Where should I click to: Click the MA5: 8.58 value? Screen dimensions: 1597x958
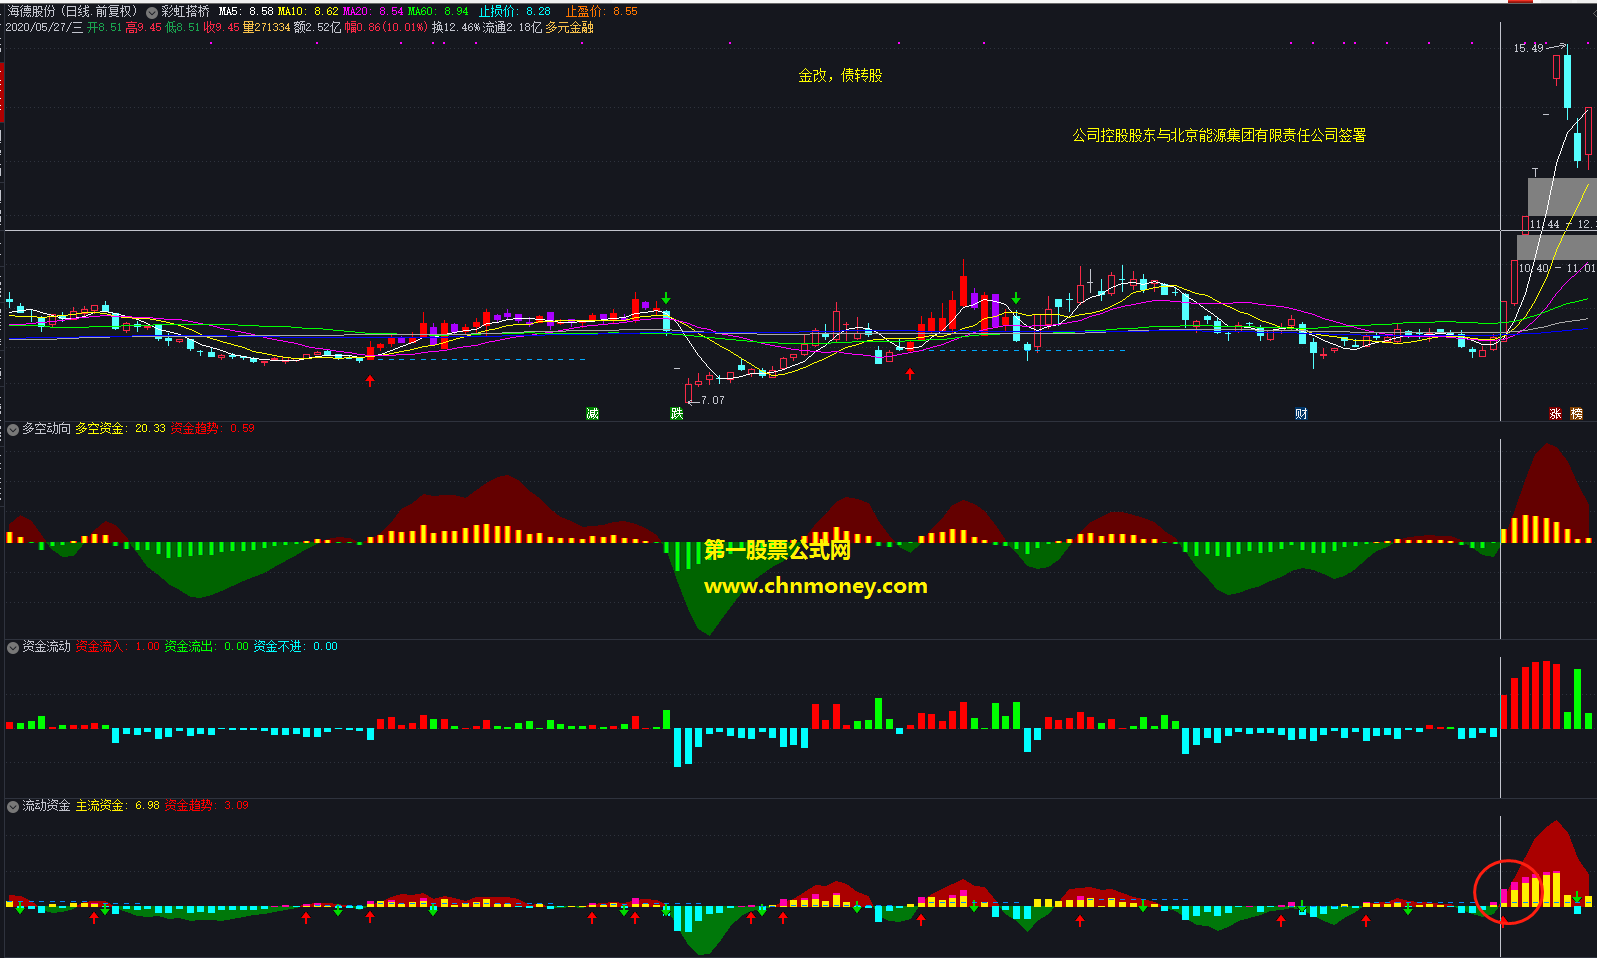[x=246, y=11]
